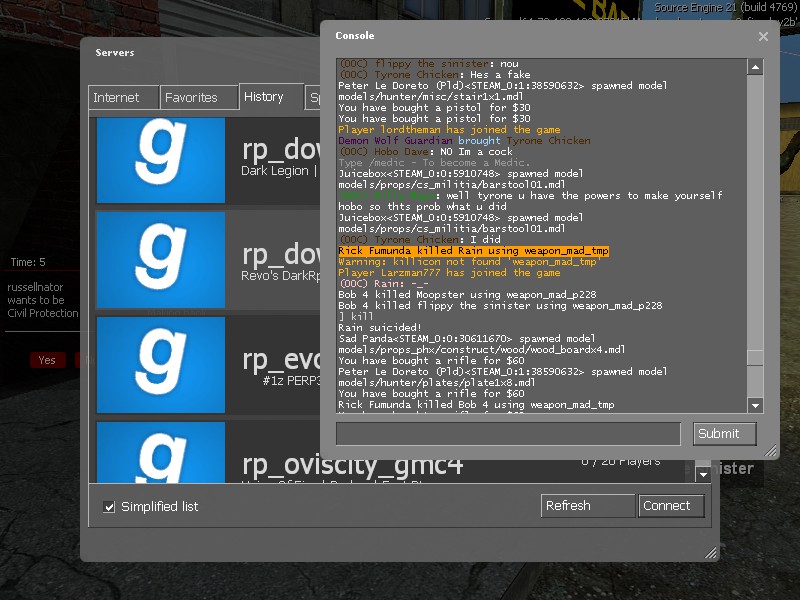Click the console scrollbar thumb
Viewport: 800px width, 600px height.
coord(755,358)
